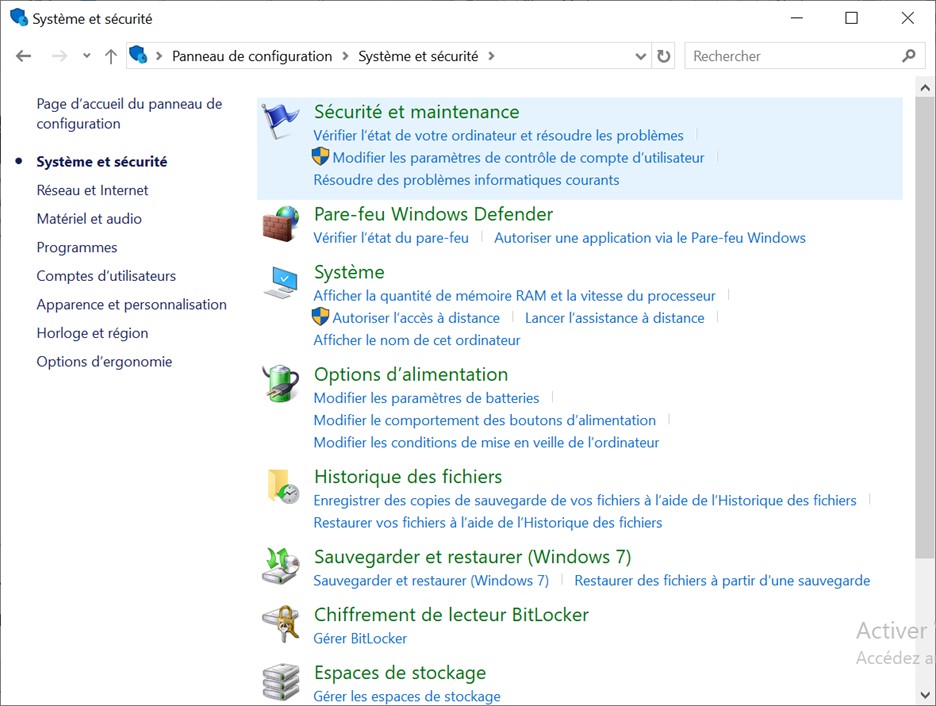Screen dimensions: 936x706
Task: Click Enregistrer des copies de sauvegarde link
Action: (x=585, y=500)
